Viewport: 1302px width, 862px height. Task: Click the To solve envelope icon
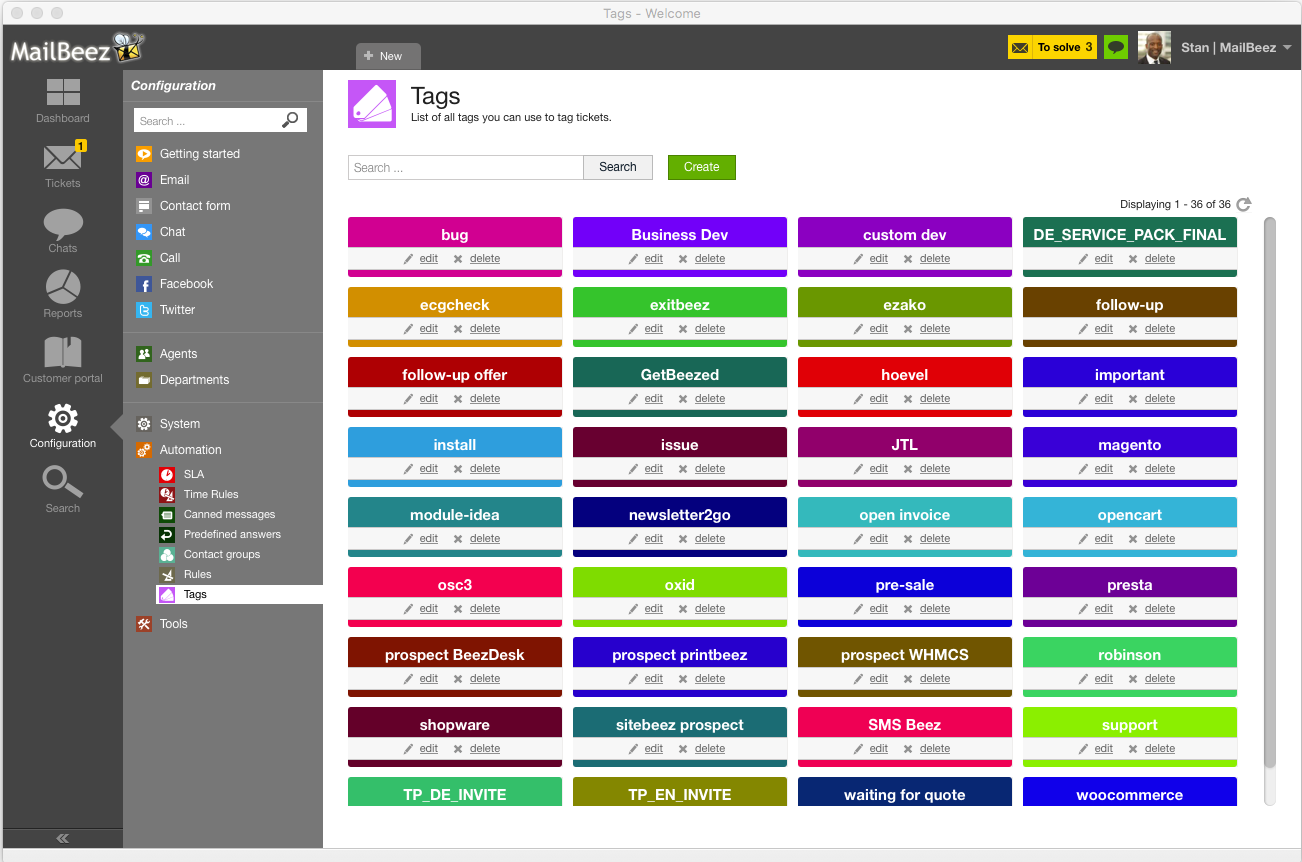(1020, 47)
